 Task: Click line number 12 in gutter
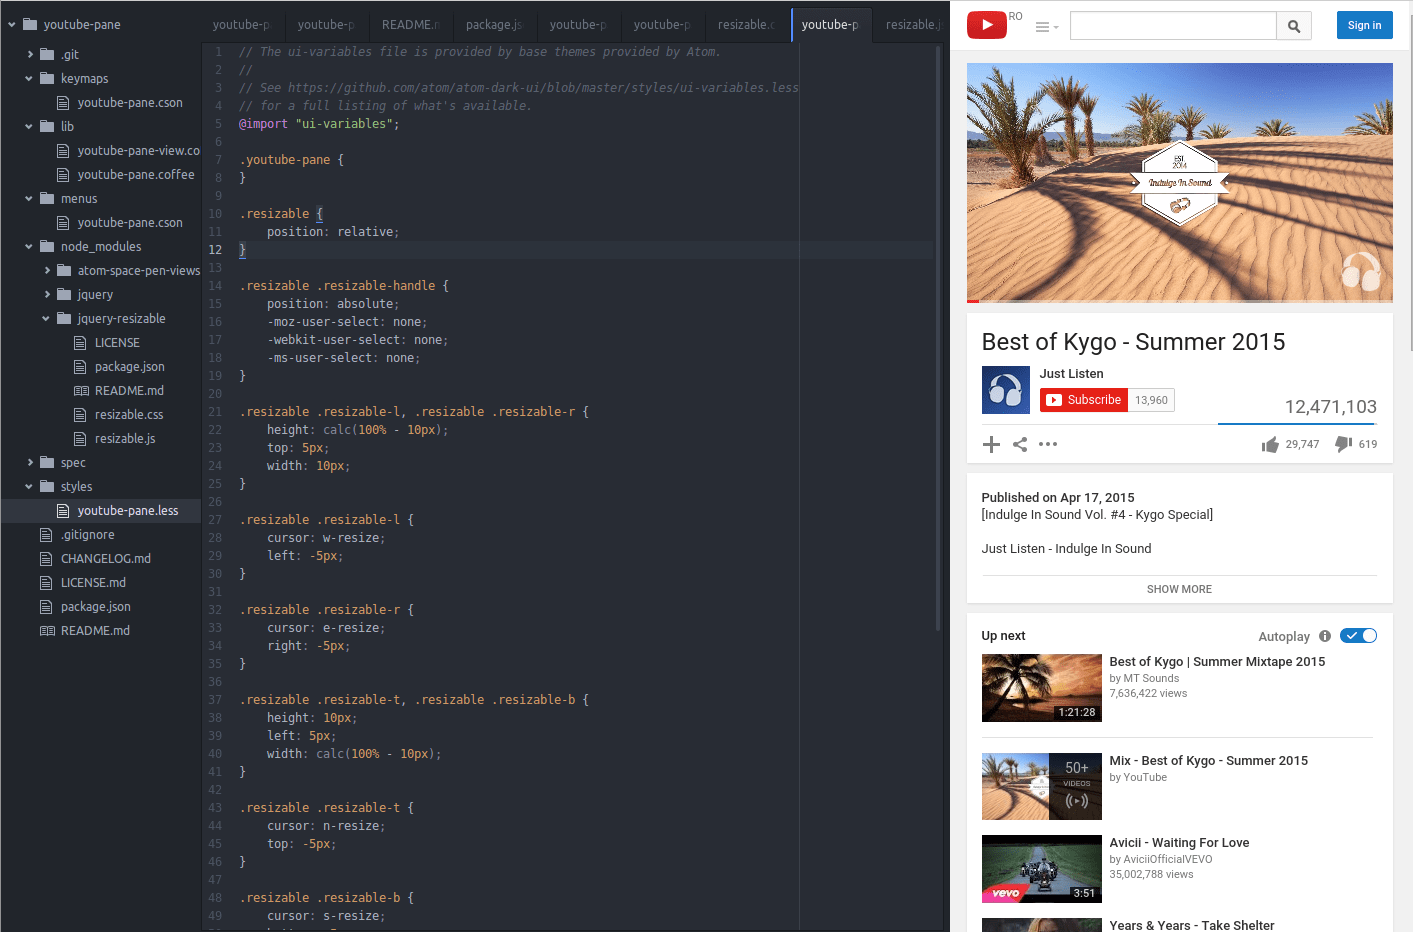[x=215, y=250]
